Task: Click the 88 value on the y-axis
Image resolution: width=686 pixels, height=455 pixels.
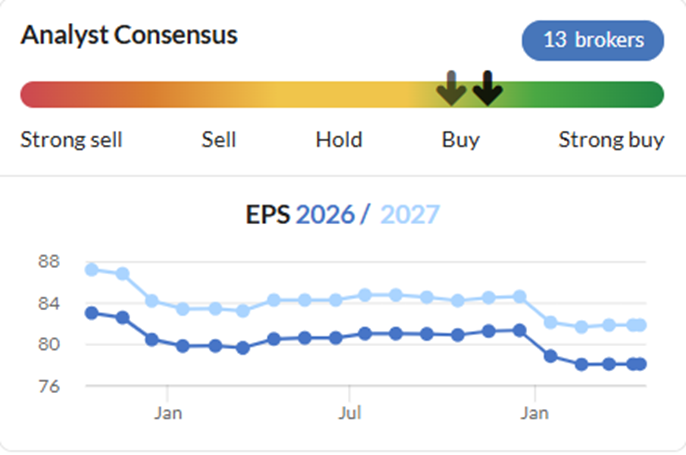Action: (x=49, y=262)
